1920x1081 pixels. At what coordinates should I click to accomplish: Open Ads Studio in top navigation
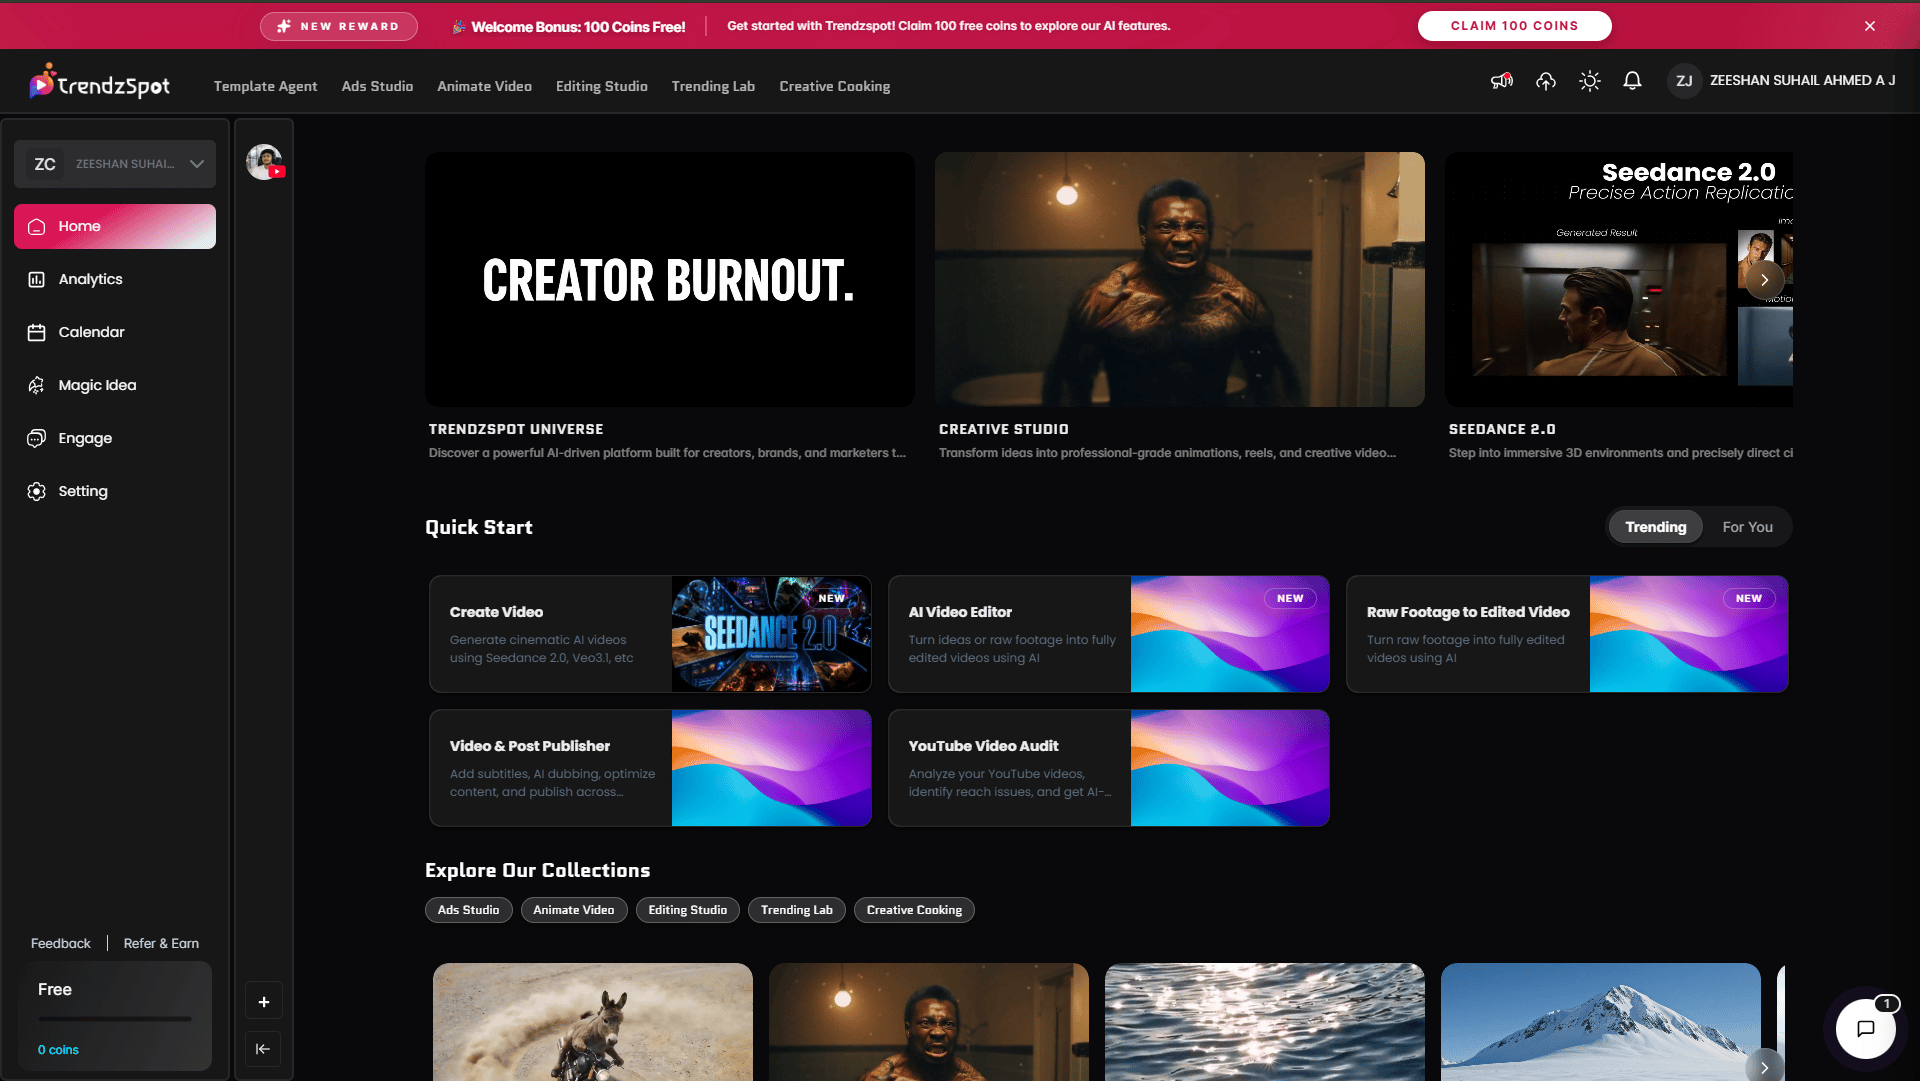[377, 86]
